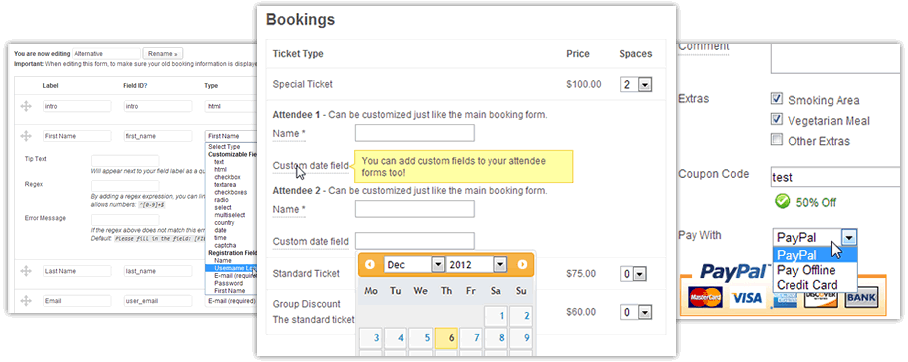Uncheck the Smoking Area checkbox
Image resolution: width=908 pixels, height=362 pixels.
[777, 98]
